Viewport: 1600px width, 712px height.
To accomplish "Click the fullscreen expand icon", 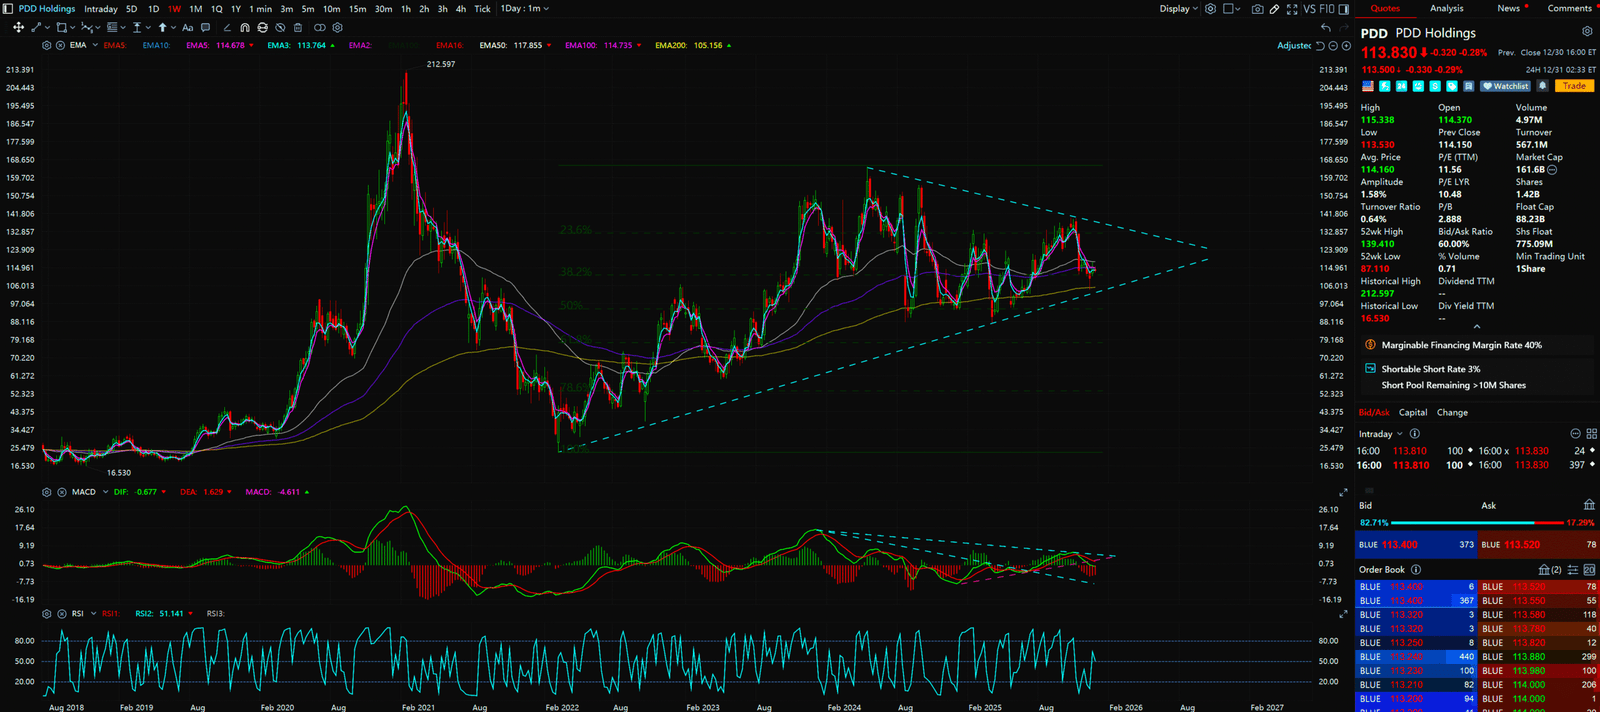I will click(1292, 9).
